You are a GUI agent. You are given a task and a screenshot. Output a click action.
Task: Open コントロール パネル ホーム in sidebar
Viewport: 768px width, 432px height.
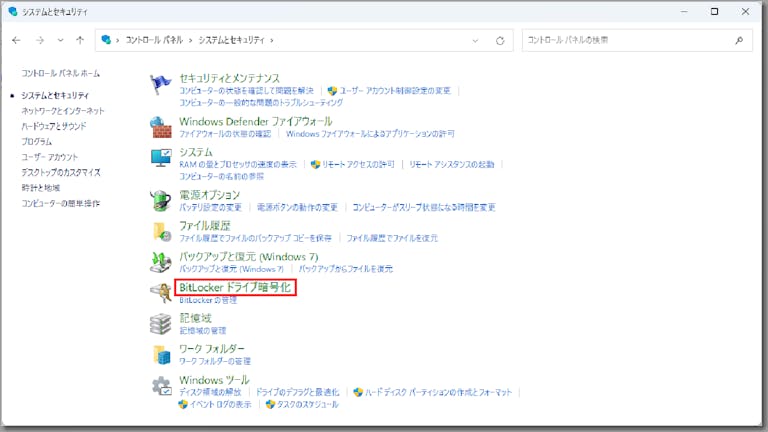click(60, 73)
